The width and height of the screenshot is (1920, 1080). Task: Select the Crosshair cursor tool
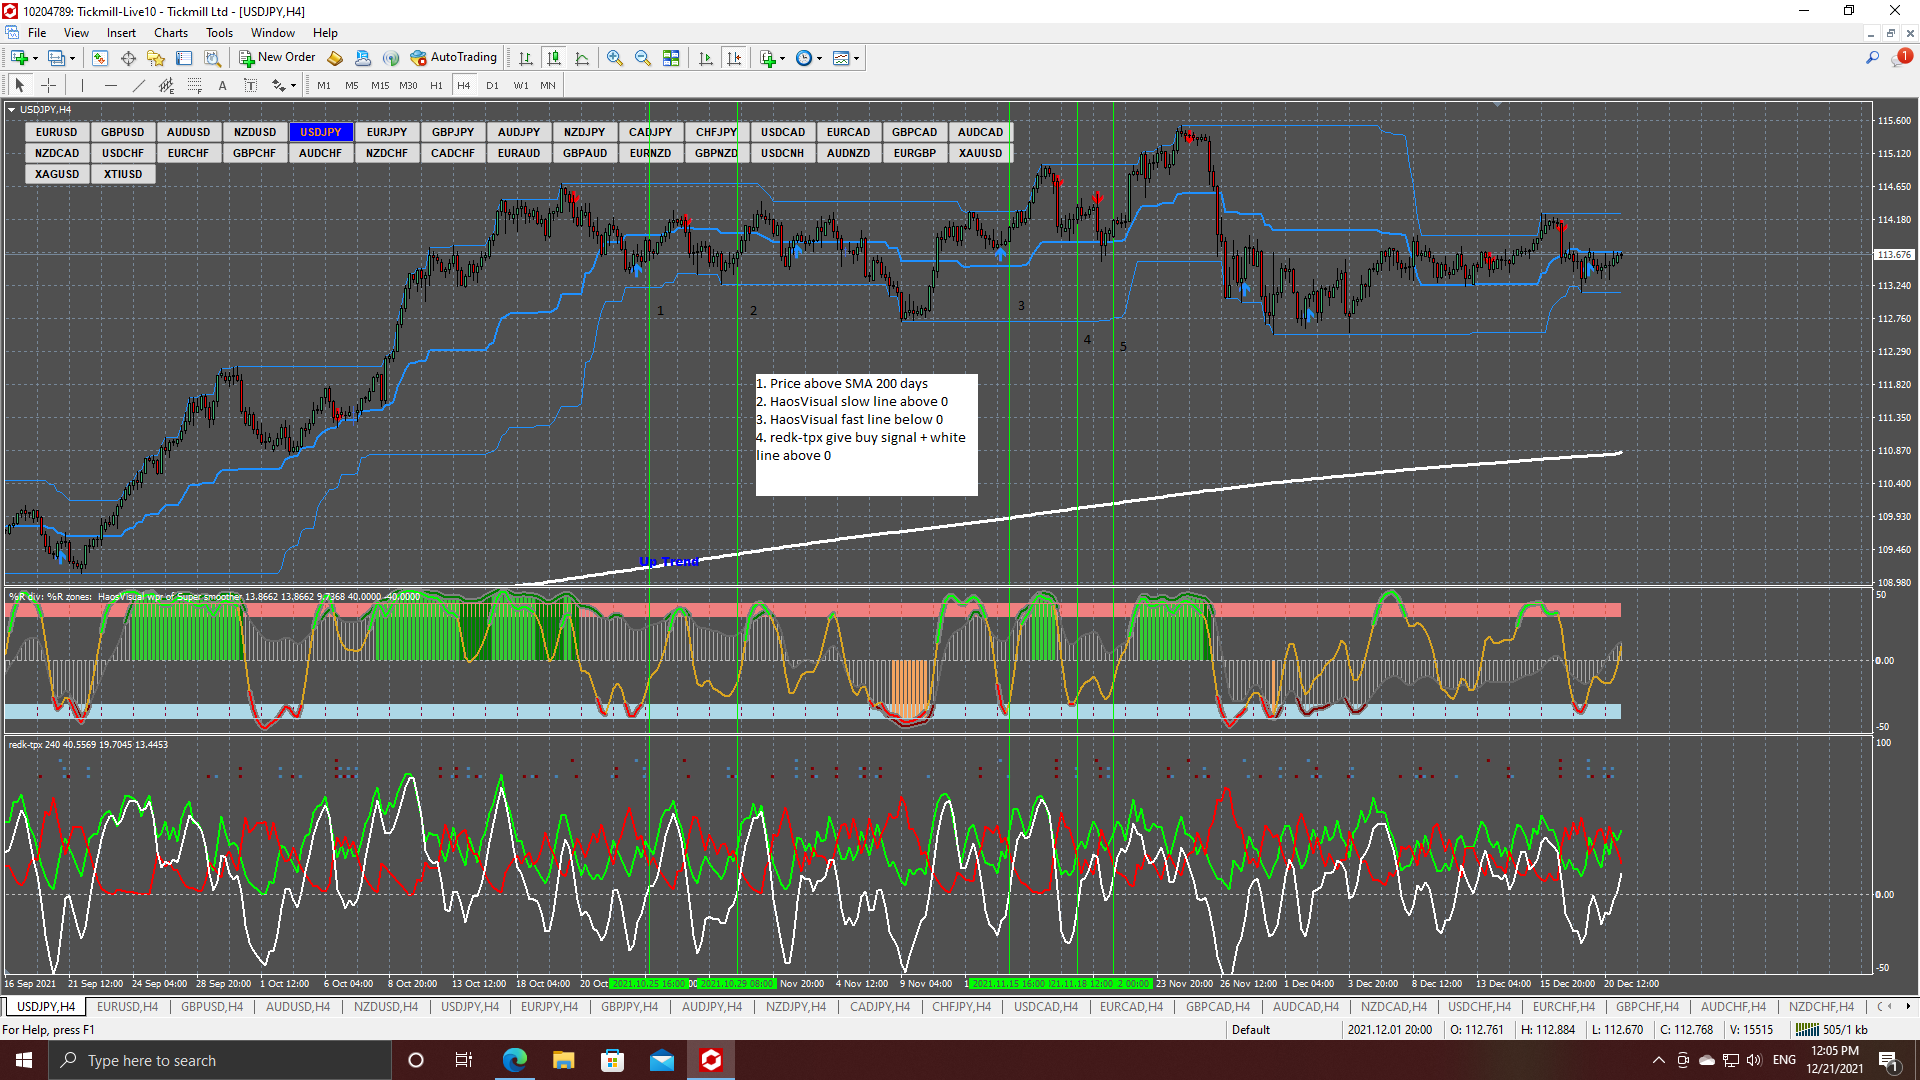point(48,86)
